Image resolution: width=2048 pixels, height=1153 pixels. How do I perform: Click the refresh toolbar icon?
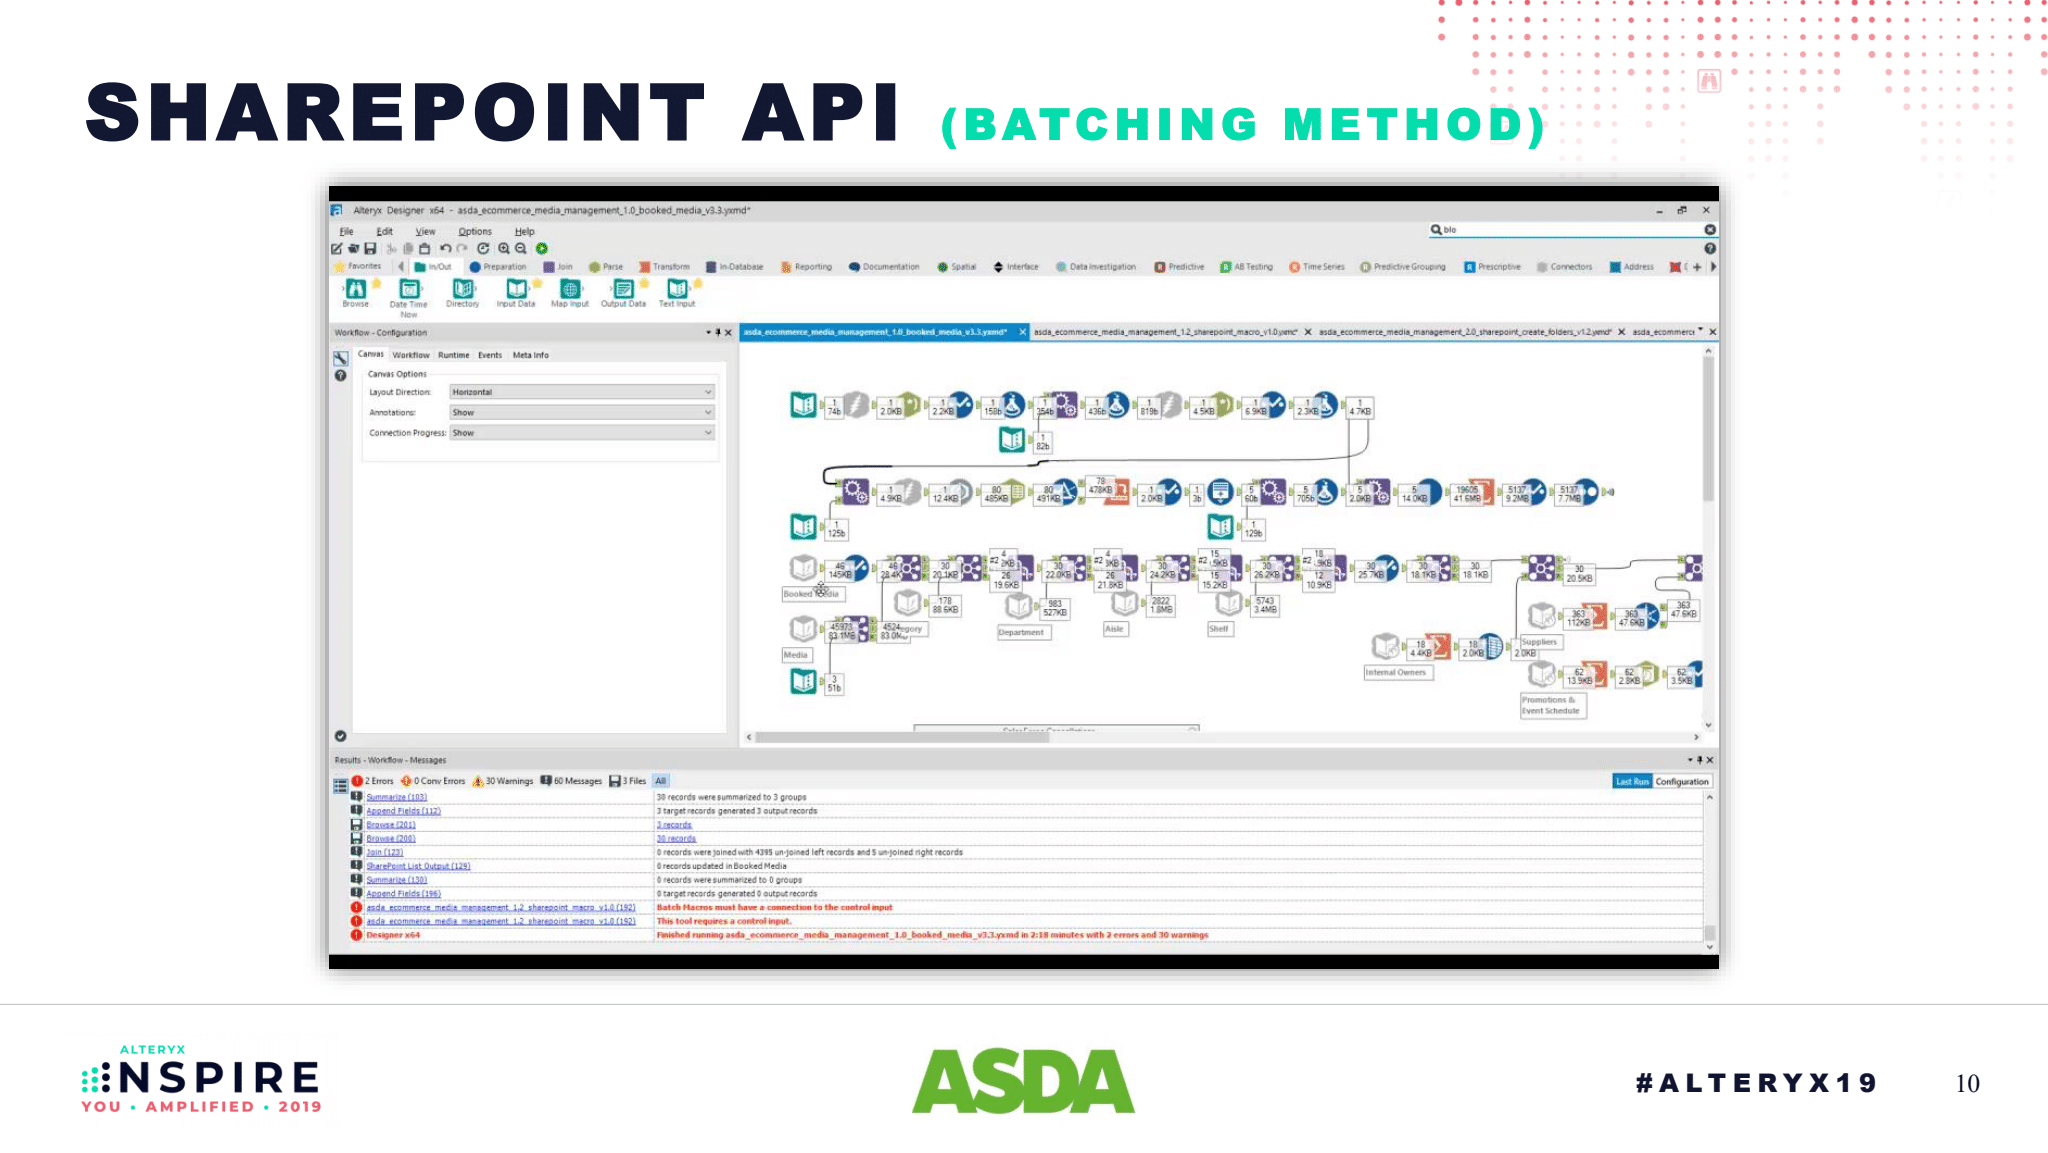tap(483, 249)
